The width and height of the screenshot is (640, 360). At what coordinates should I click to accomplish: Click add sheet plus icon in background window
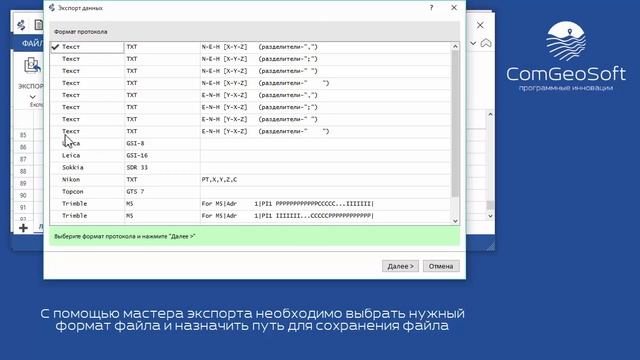[23, 228]
